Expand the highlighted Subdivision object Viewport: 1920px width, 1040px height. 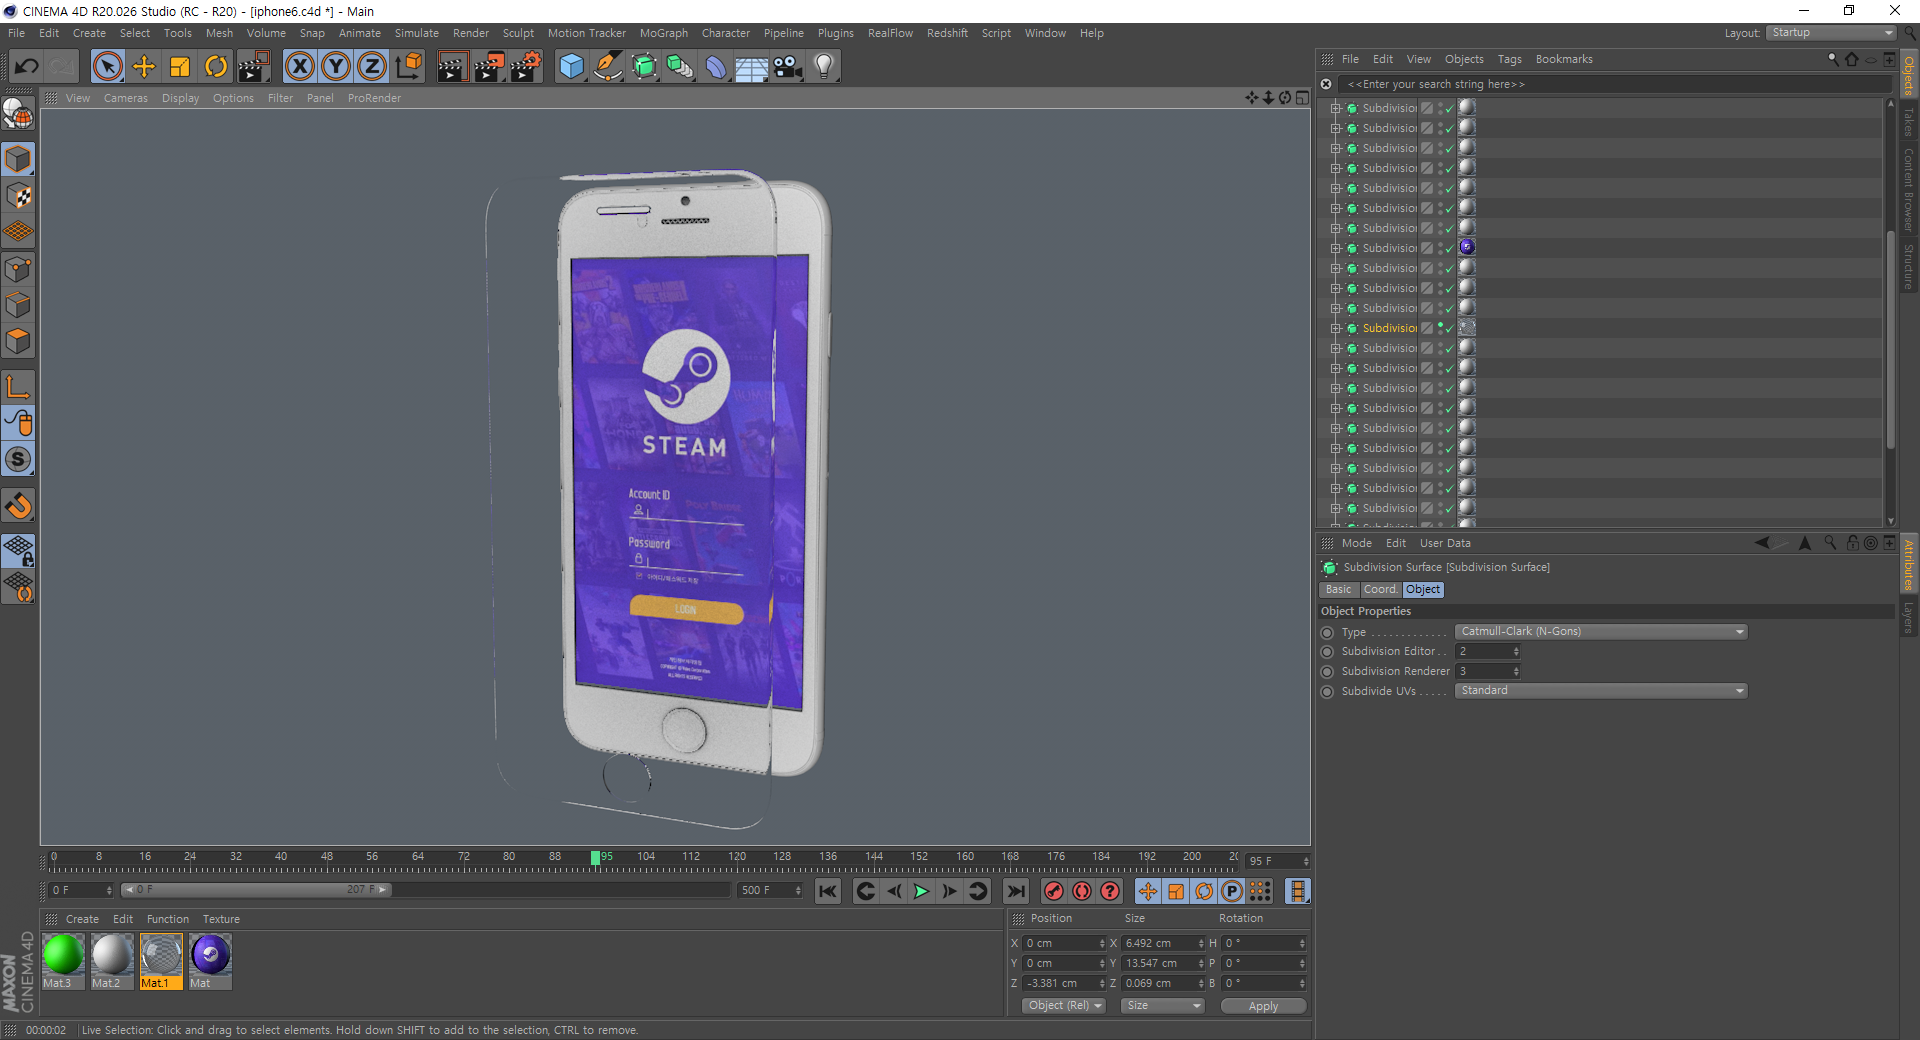[x=1335, y=328]
